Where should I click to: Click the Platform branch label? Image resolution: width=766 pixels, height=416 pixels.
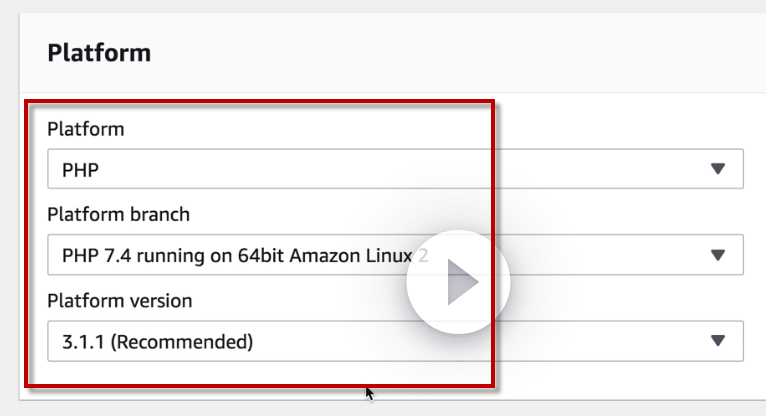pyautogui.click(x=118, y=214)
